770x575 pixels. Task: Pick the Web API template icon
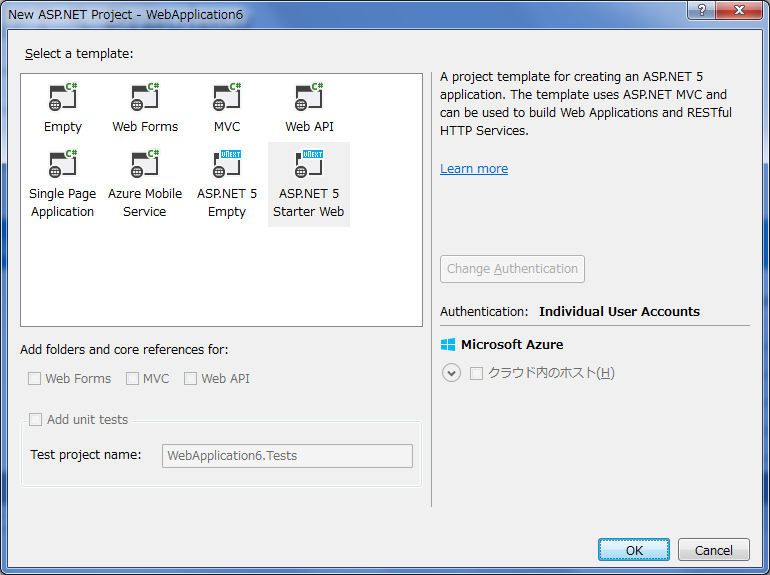tap(309, 97)
